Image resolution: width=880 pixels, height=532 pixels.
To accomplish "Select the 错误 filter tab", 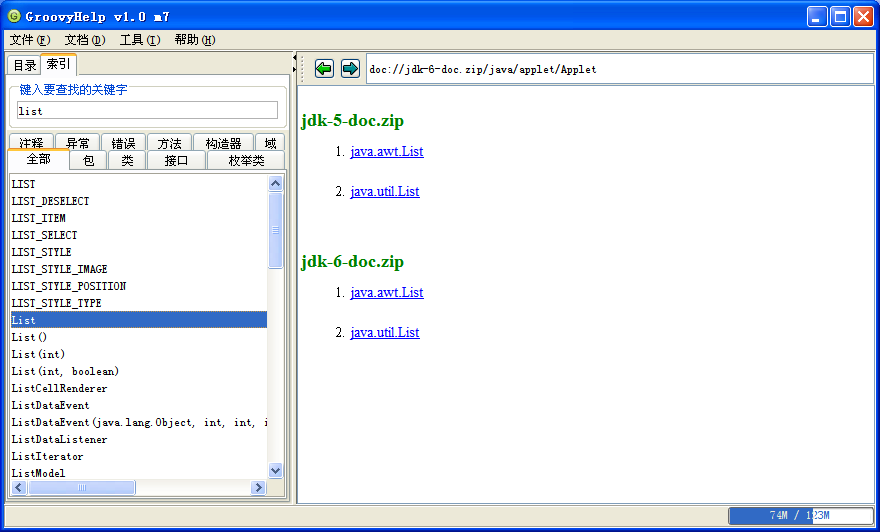I will (123, 143).
